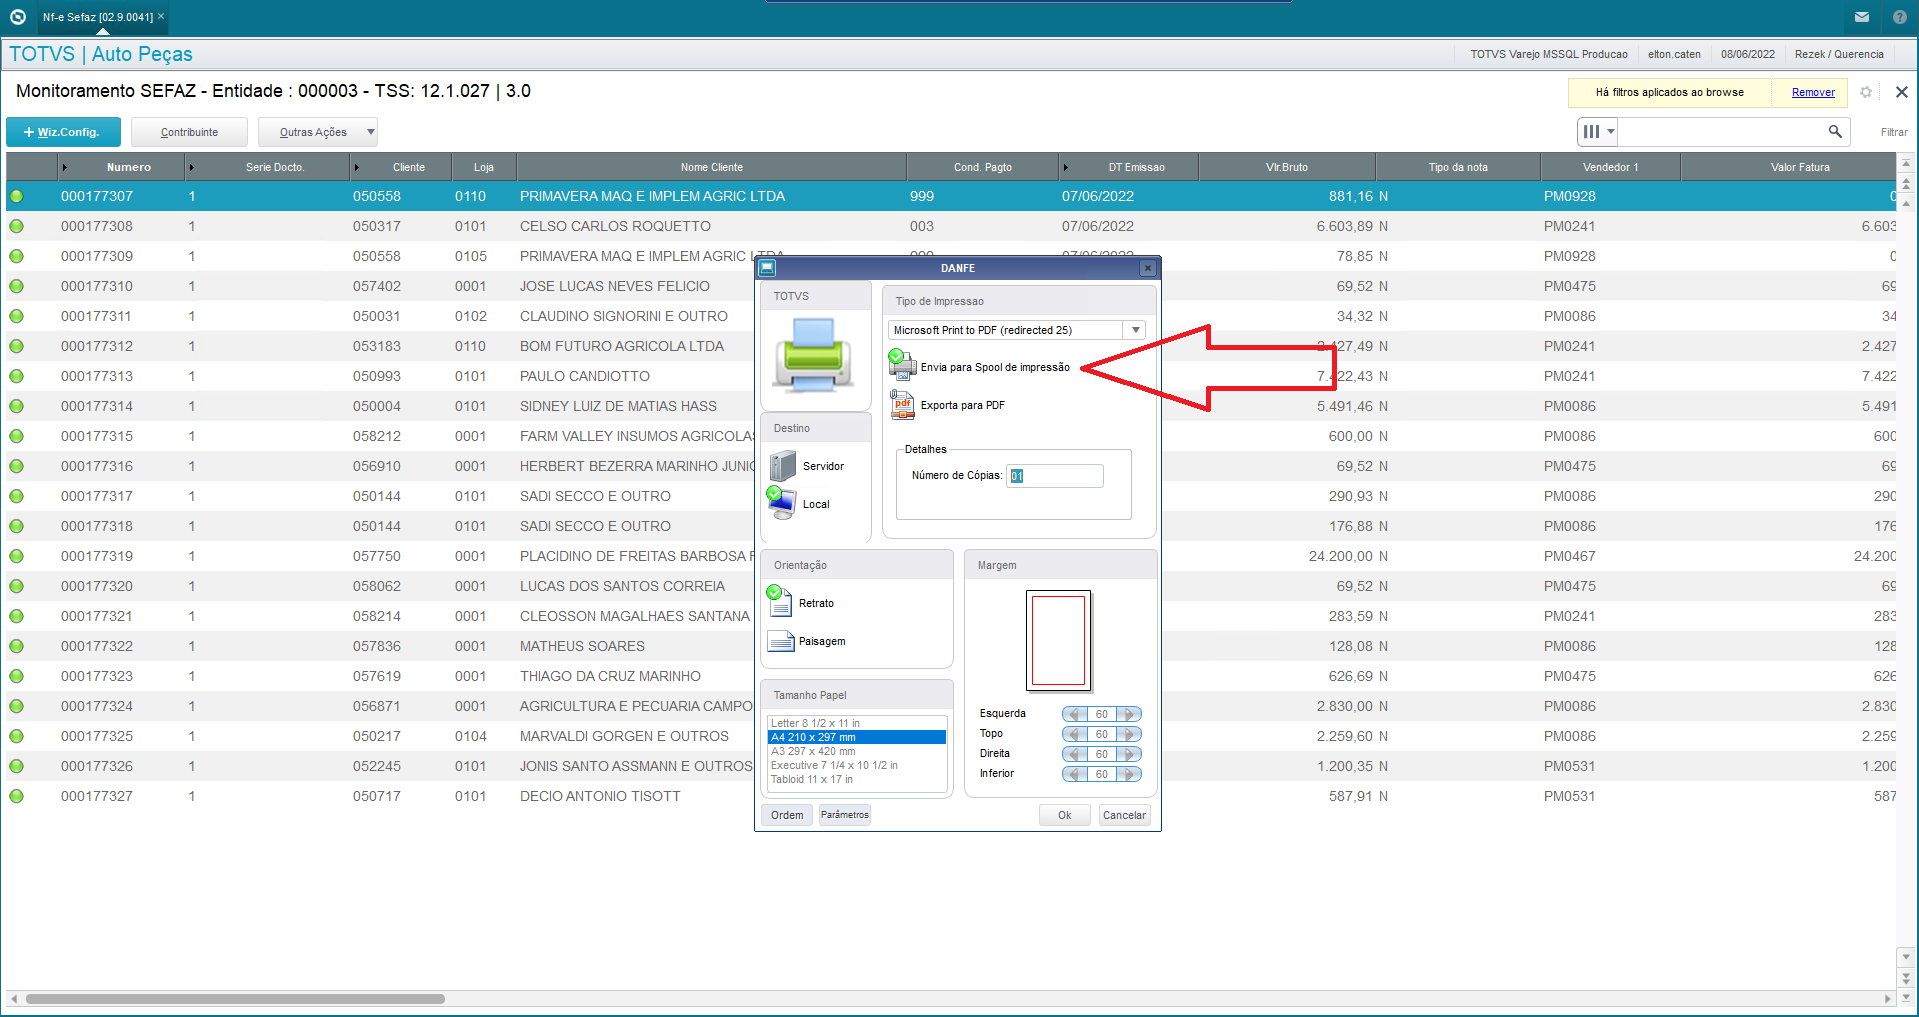Select A3 297 x 420 mm paper

coord(857,751)
